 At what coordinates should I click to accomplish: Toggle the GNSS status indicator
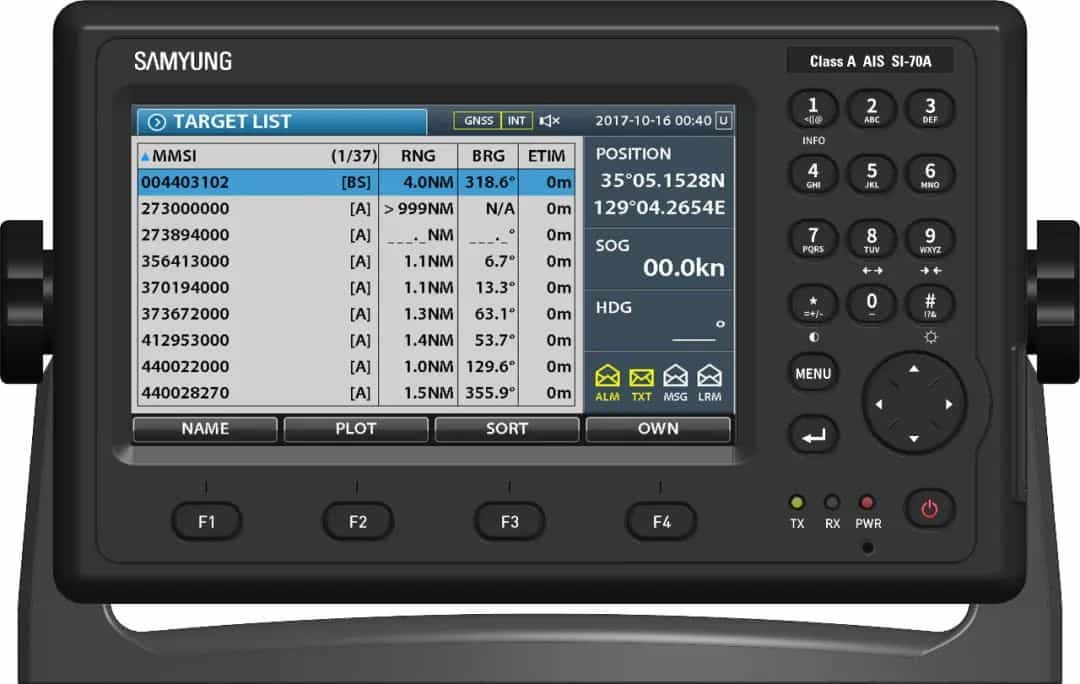477,121
